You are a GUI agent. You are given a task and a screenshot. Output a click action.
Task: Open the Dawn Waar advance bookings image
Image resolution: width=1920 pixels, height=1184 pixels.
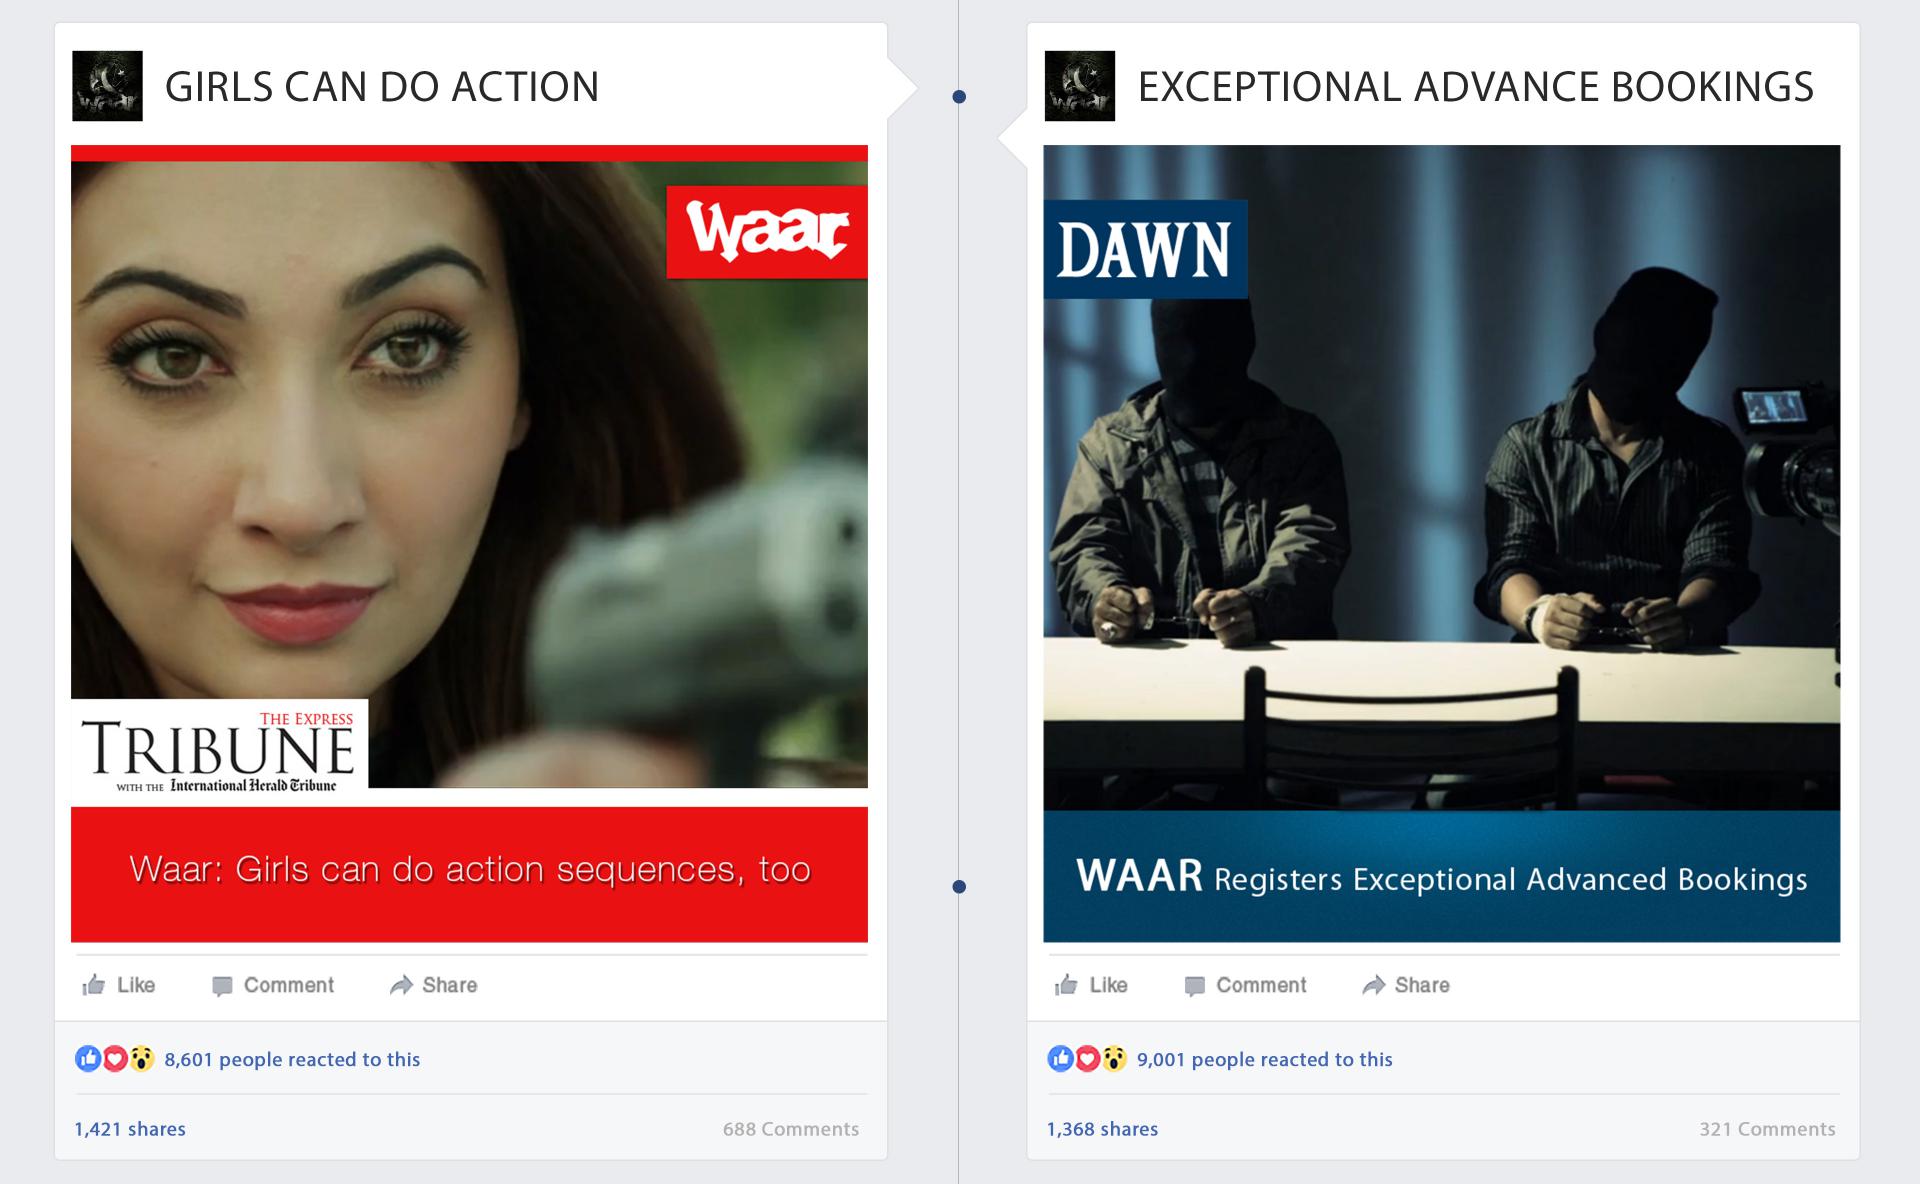[1441, 544]
